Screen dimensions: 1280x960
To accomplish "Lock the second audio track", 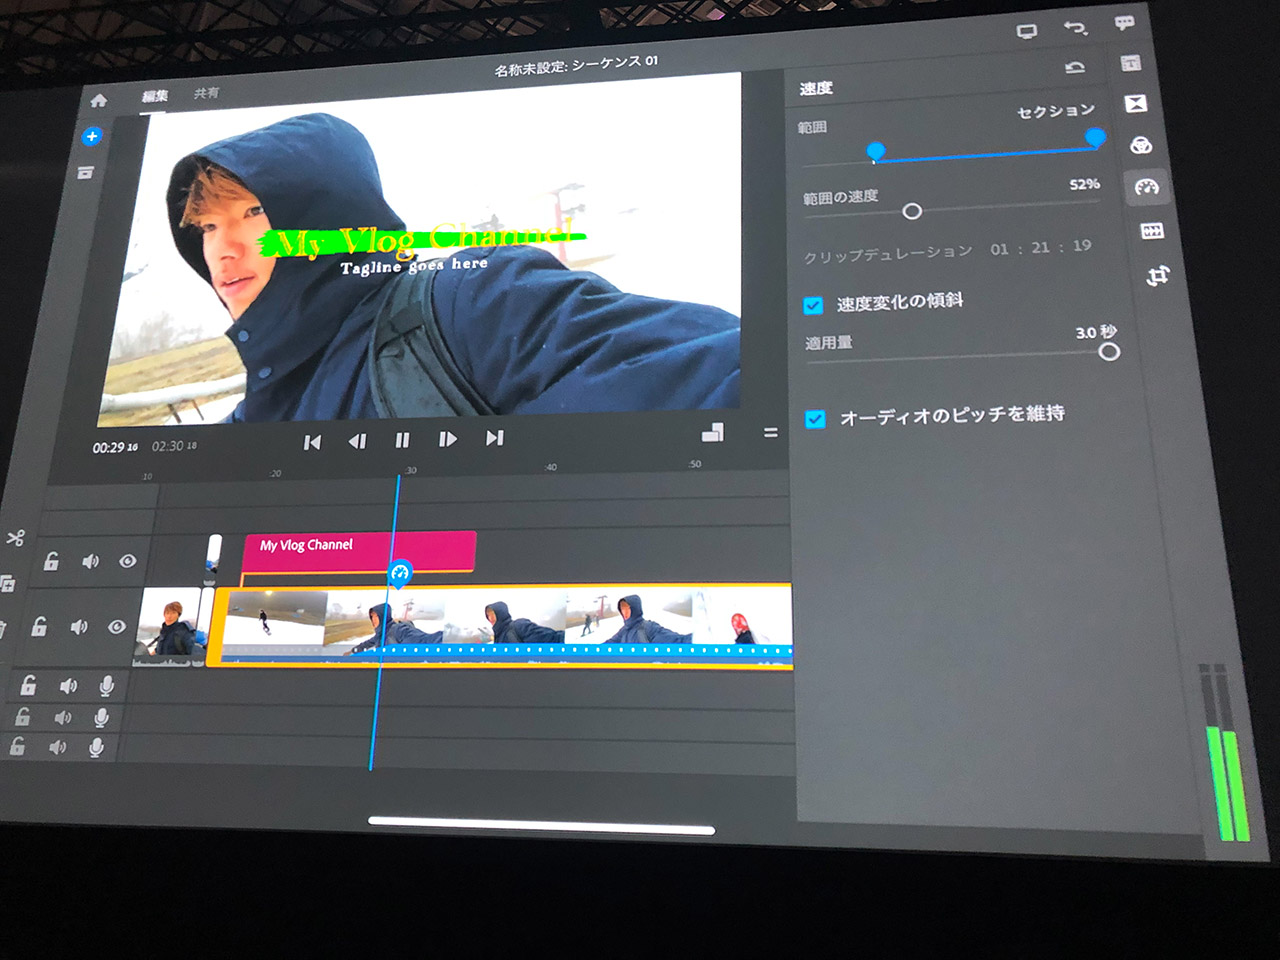I will point(22,717).
